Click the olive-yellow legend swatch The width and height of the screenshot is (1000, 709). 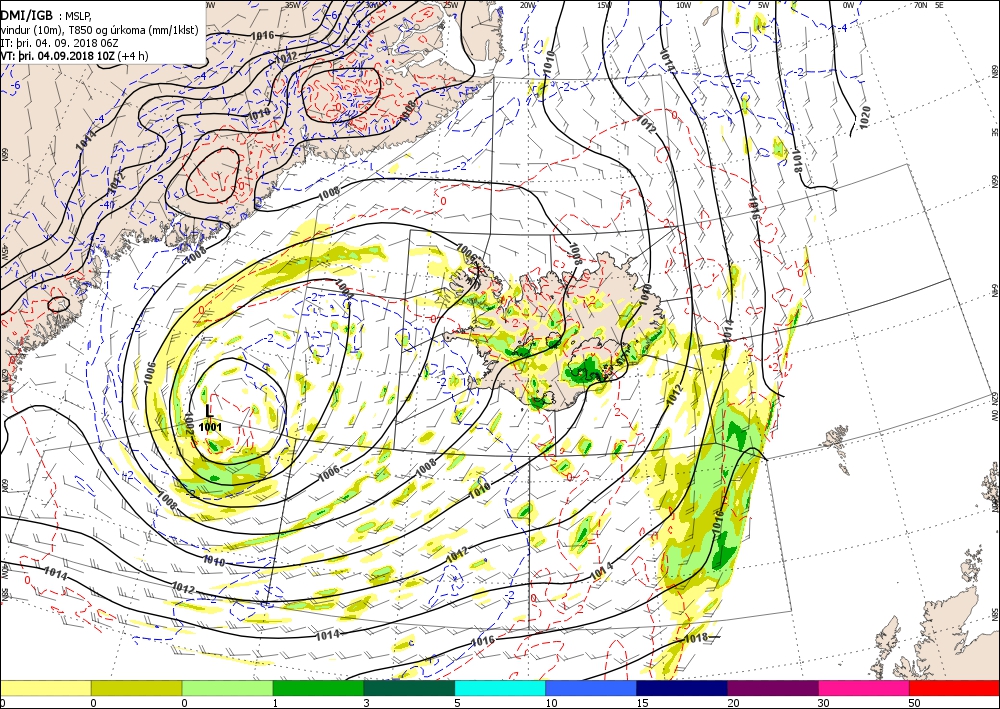[136, 688]
